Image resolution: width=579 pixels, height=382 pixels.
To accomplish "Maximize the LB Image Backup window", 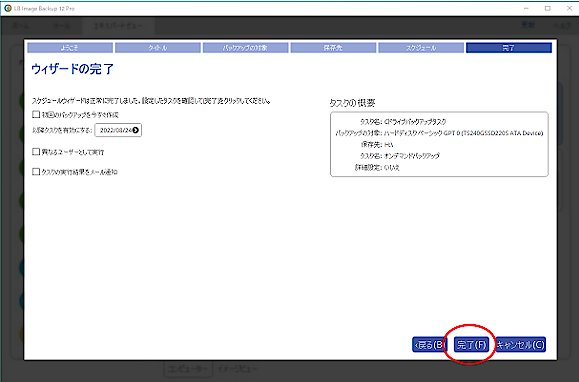I will [x=548, y=8].
